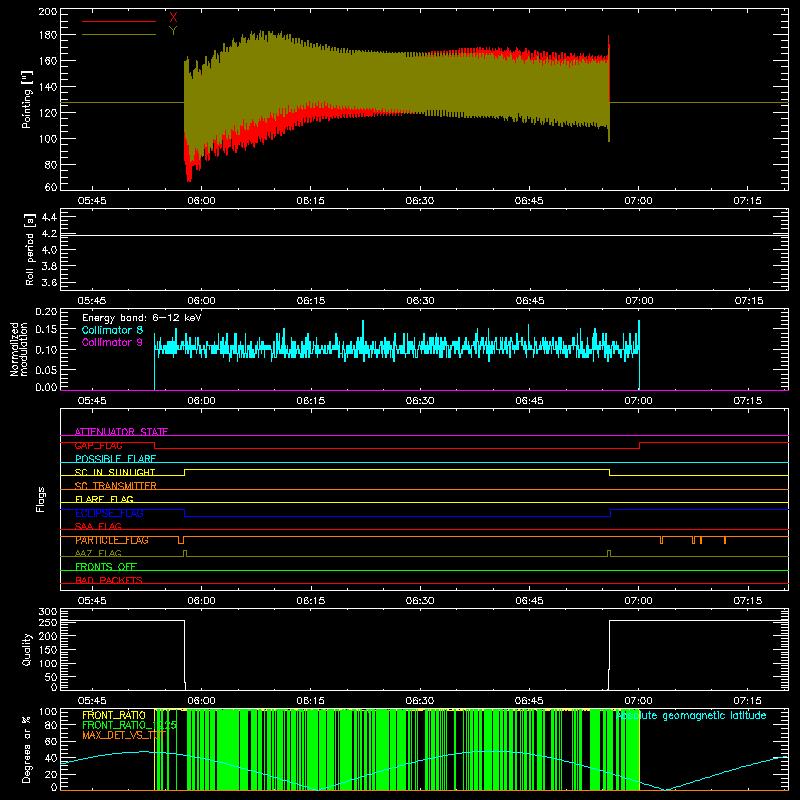Viewport: 800px width, 800px height.
Task: Click the 300 tick on Quality axis
Action: point(47,612)
